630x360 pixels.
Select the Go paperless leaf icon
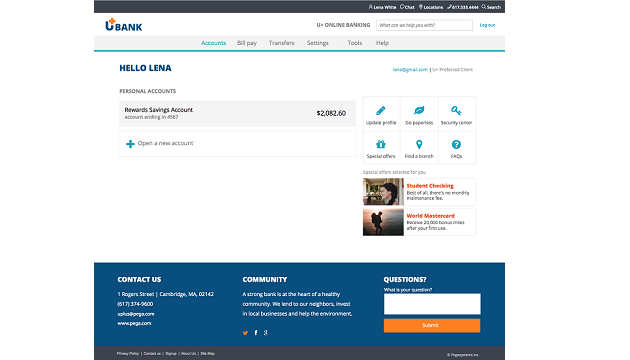click(x=419, y=110)
